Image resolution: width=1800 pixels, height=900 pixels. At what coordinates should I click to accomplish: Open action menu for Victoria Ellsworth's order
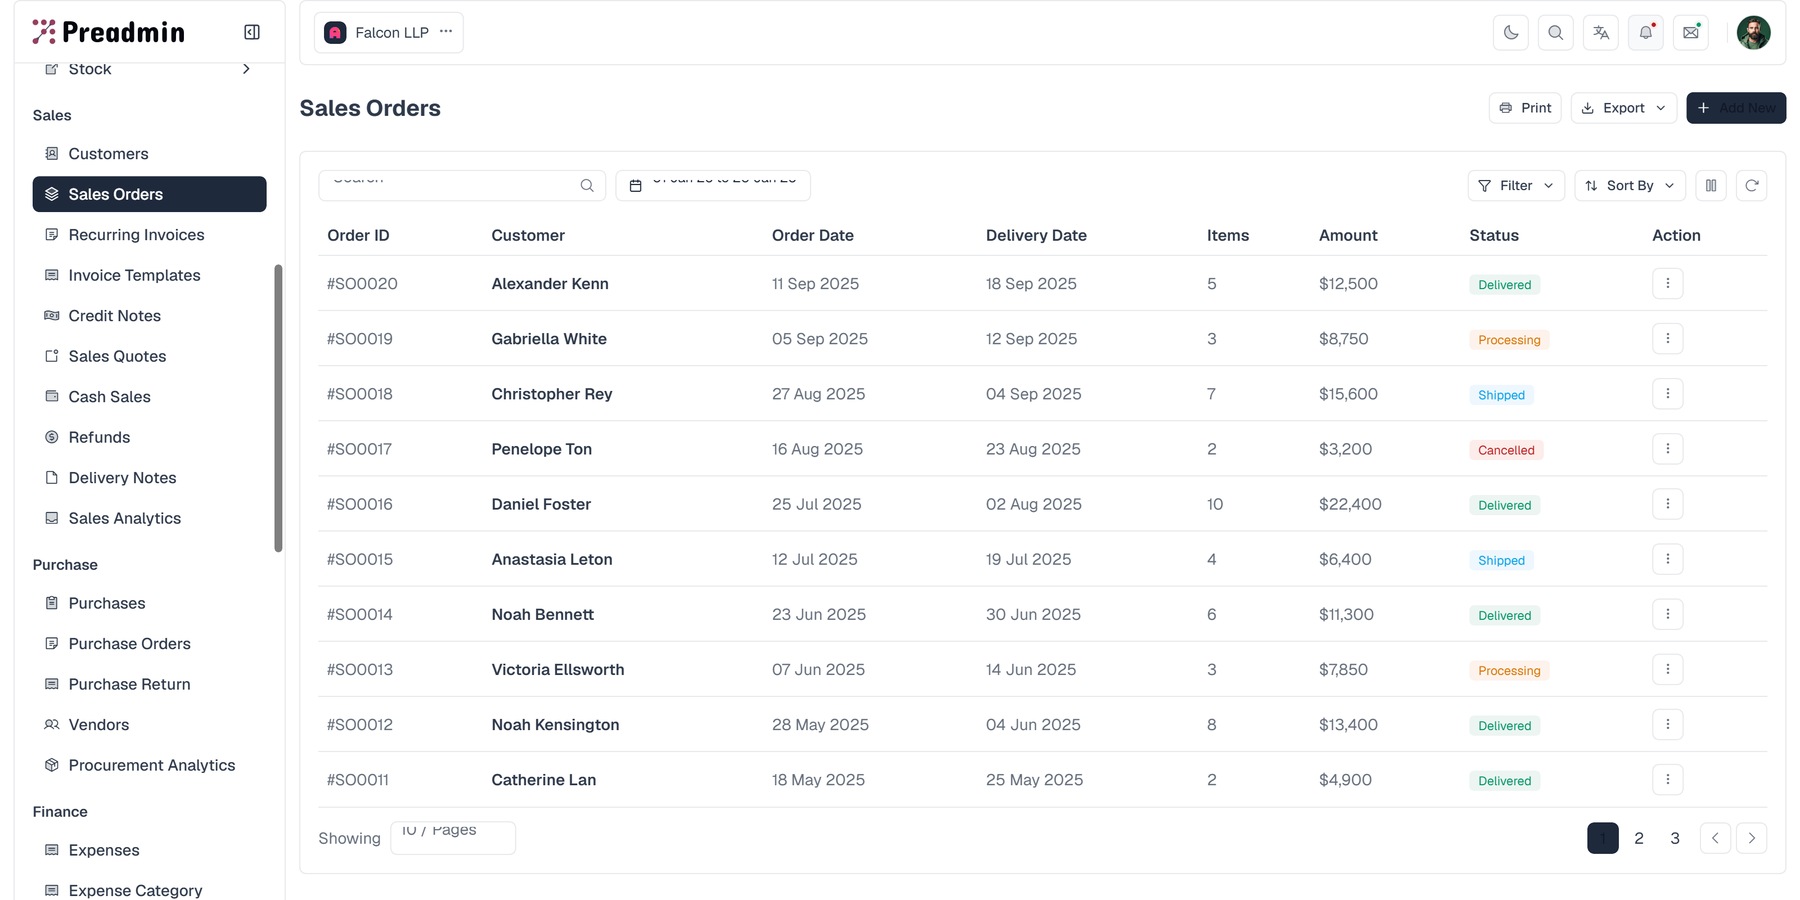pos(1668,669)
